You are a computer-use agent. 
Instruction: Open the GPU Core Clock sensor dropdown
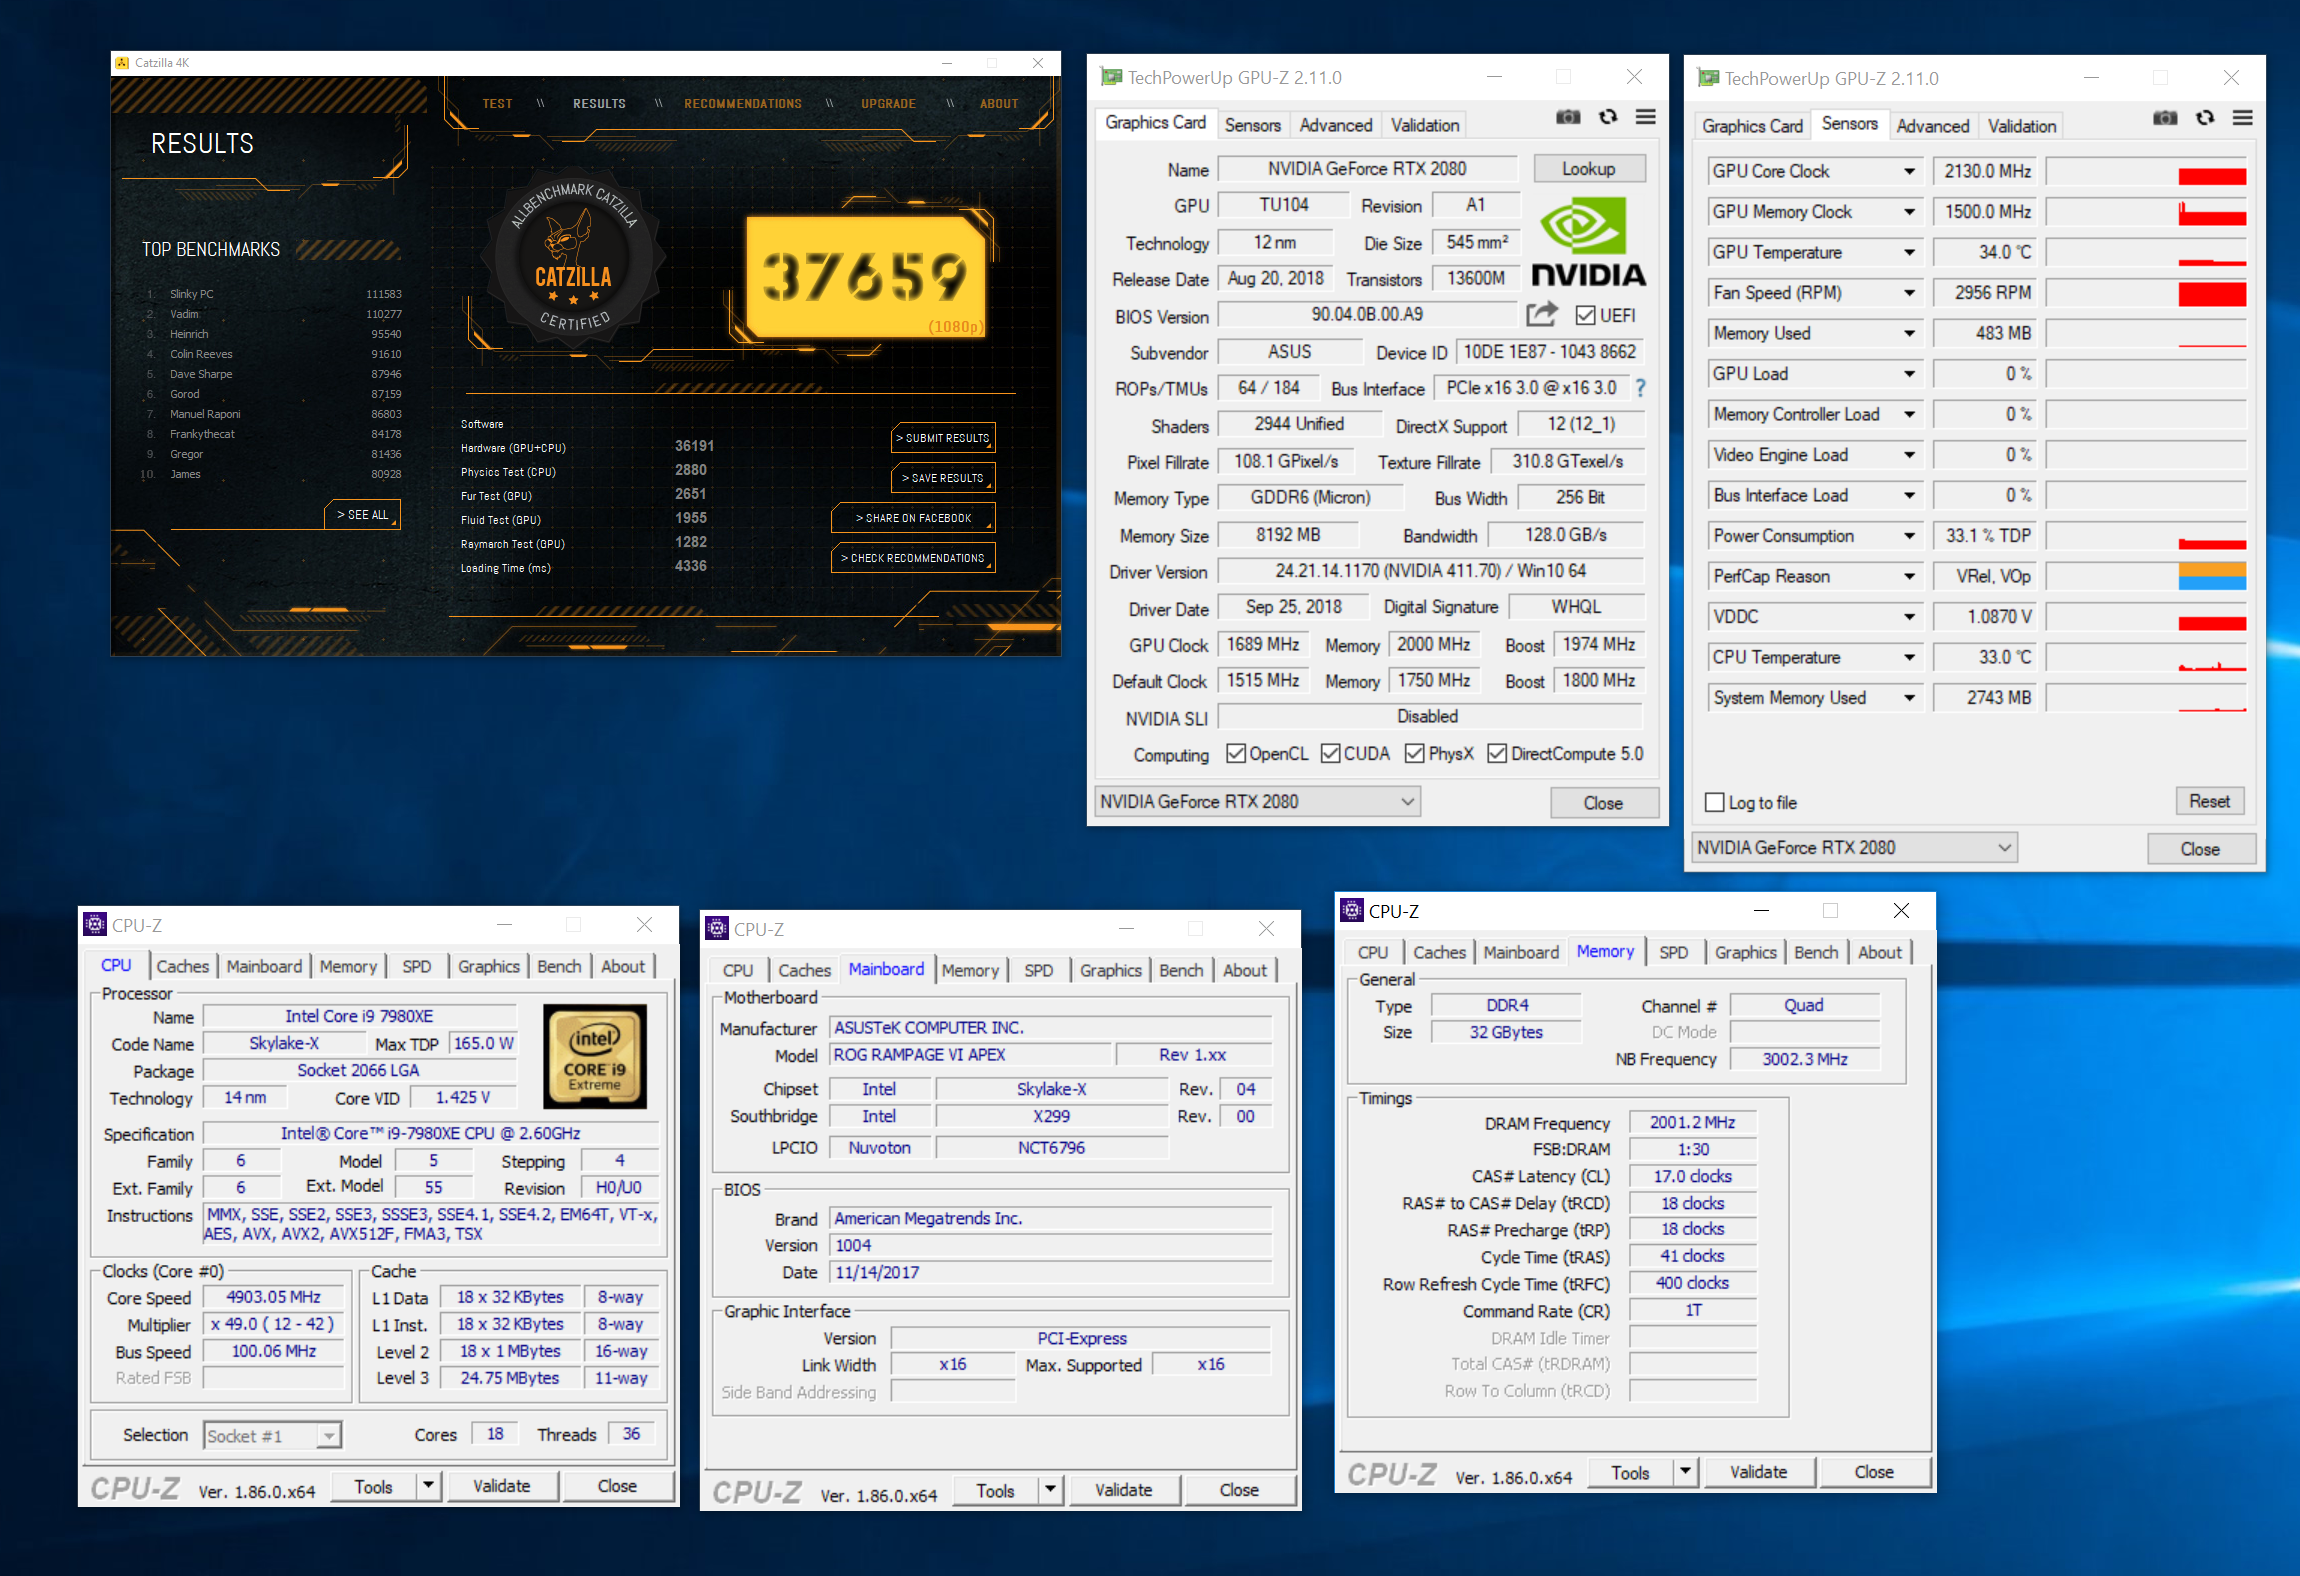tap(1909, 171)
